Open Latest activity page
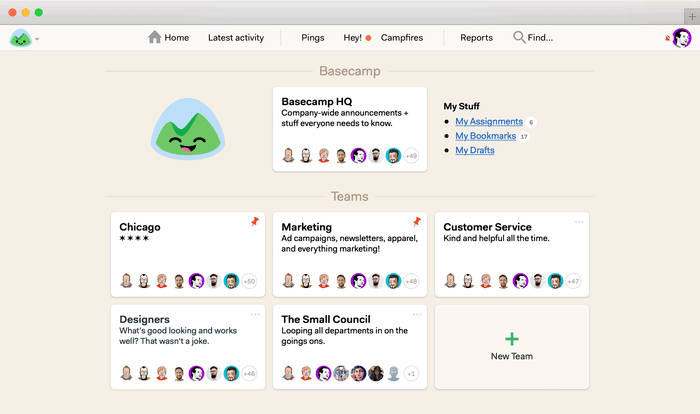Image resolution: width=700 pixels, height=414 pixels. [x=236, y=38]
